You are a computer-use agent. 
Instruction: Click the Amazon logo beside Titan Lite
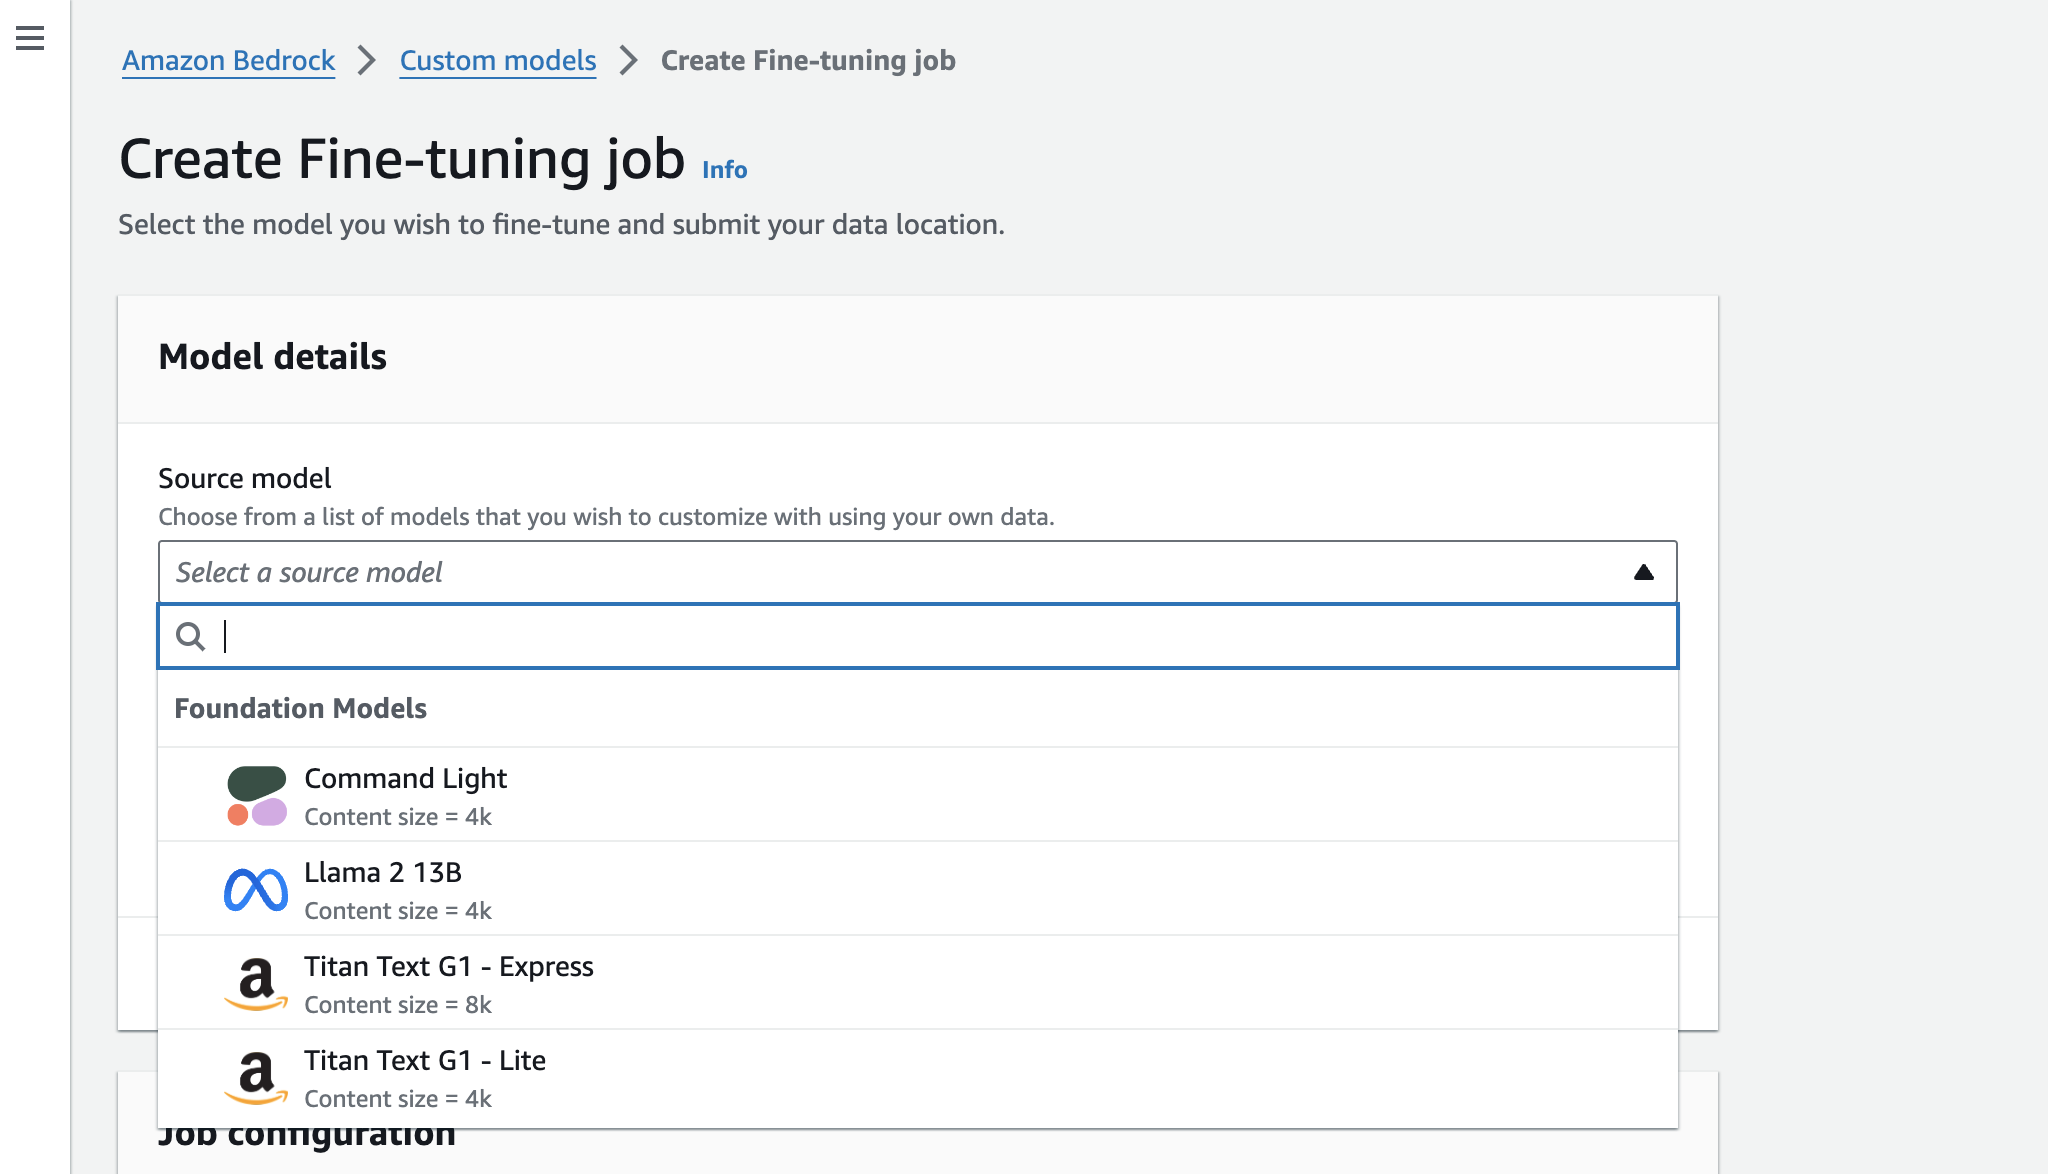[256, 1078]
